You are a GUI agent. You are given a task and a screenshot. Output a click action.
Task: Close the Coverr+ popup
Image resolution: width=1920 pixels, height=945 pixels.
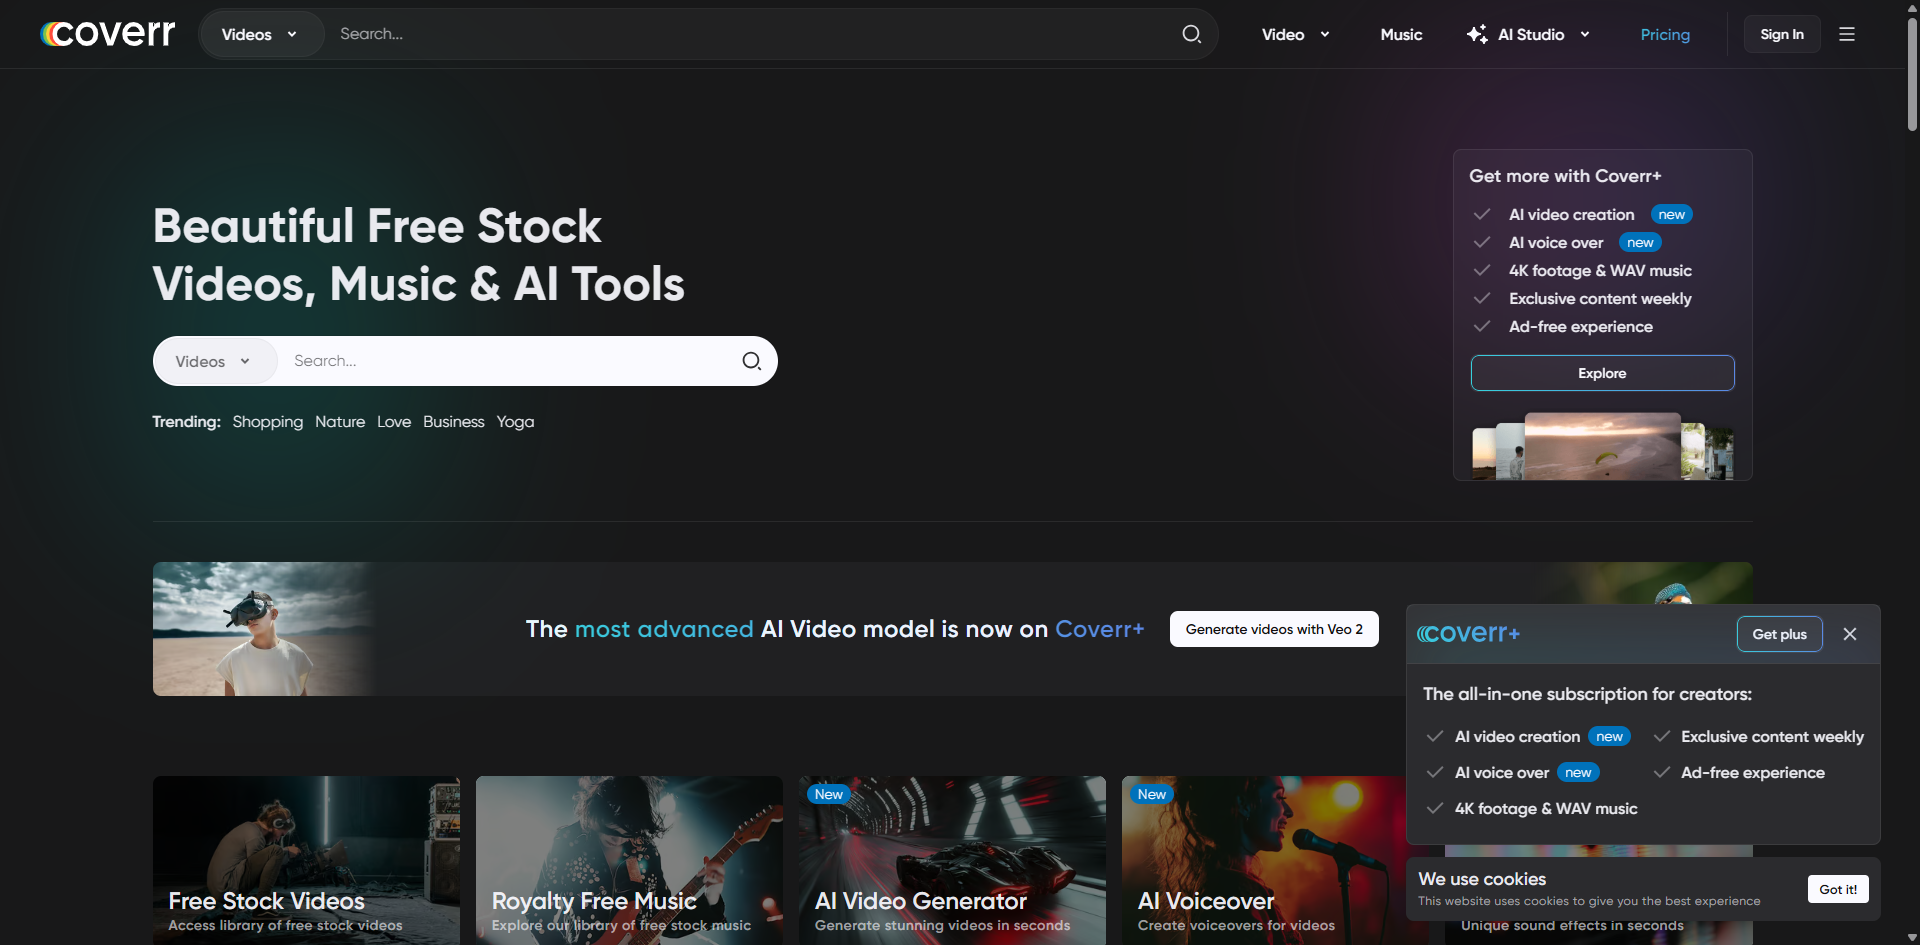(x=1850, y=634)
